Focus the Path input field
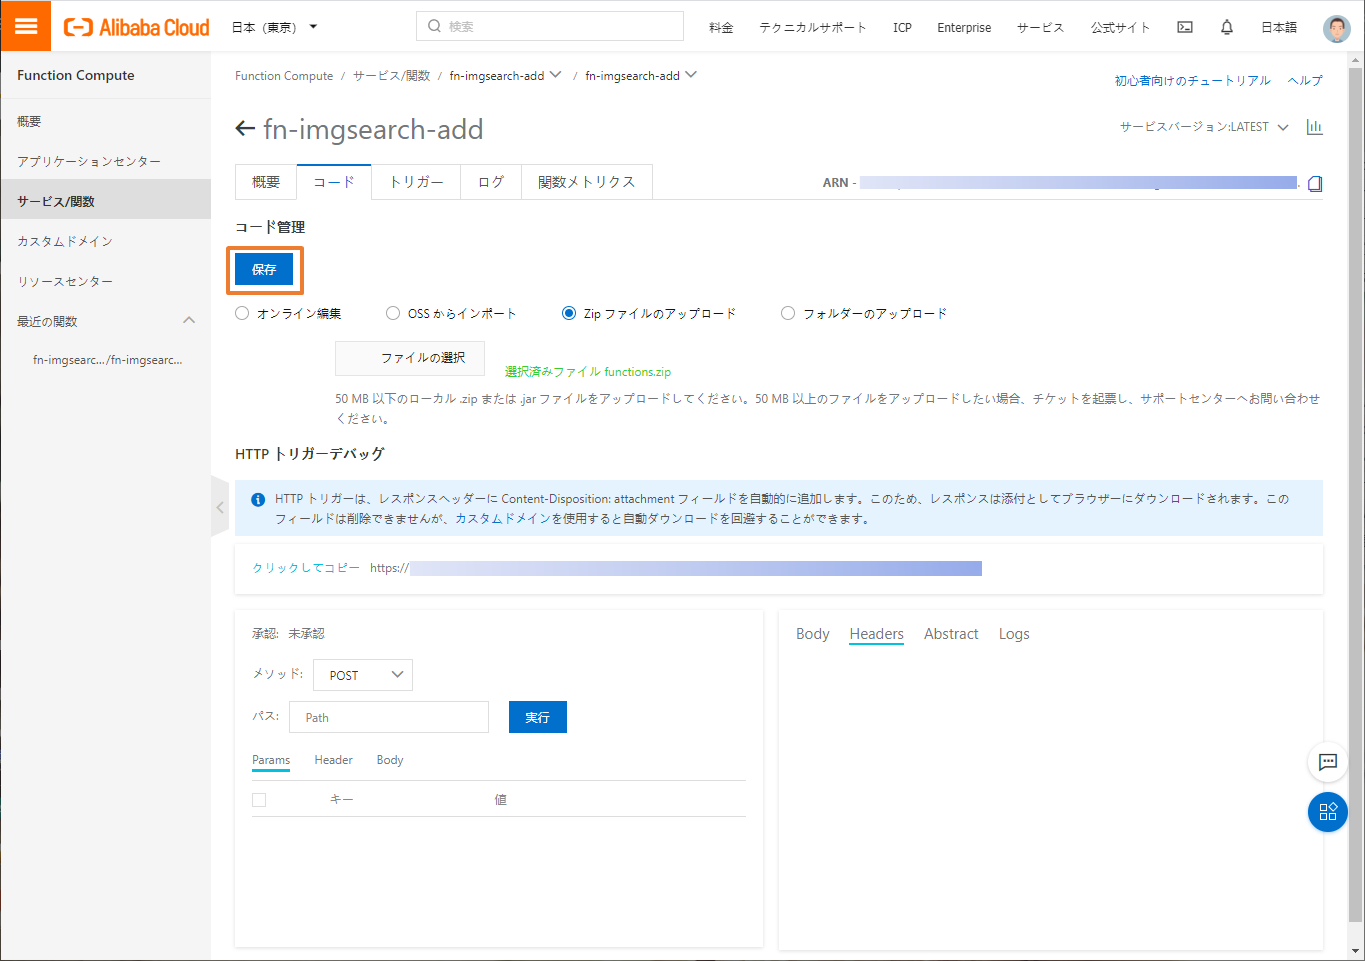 click(x=389, y=717)
